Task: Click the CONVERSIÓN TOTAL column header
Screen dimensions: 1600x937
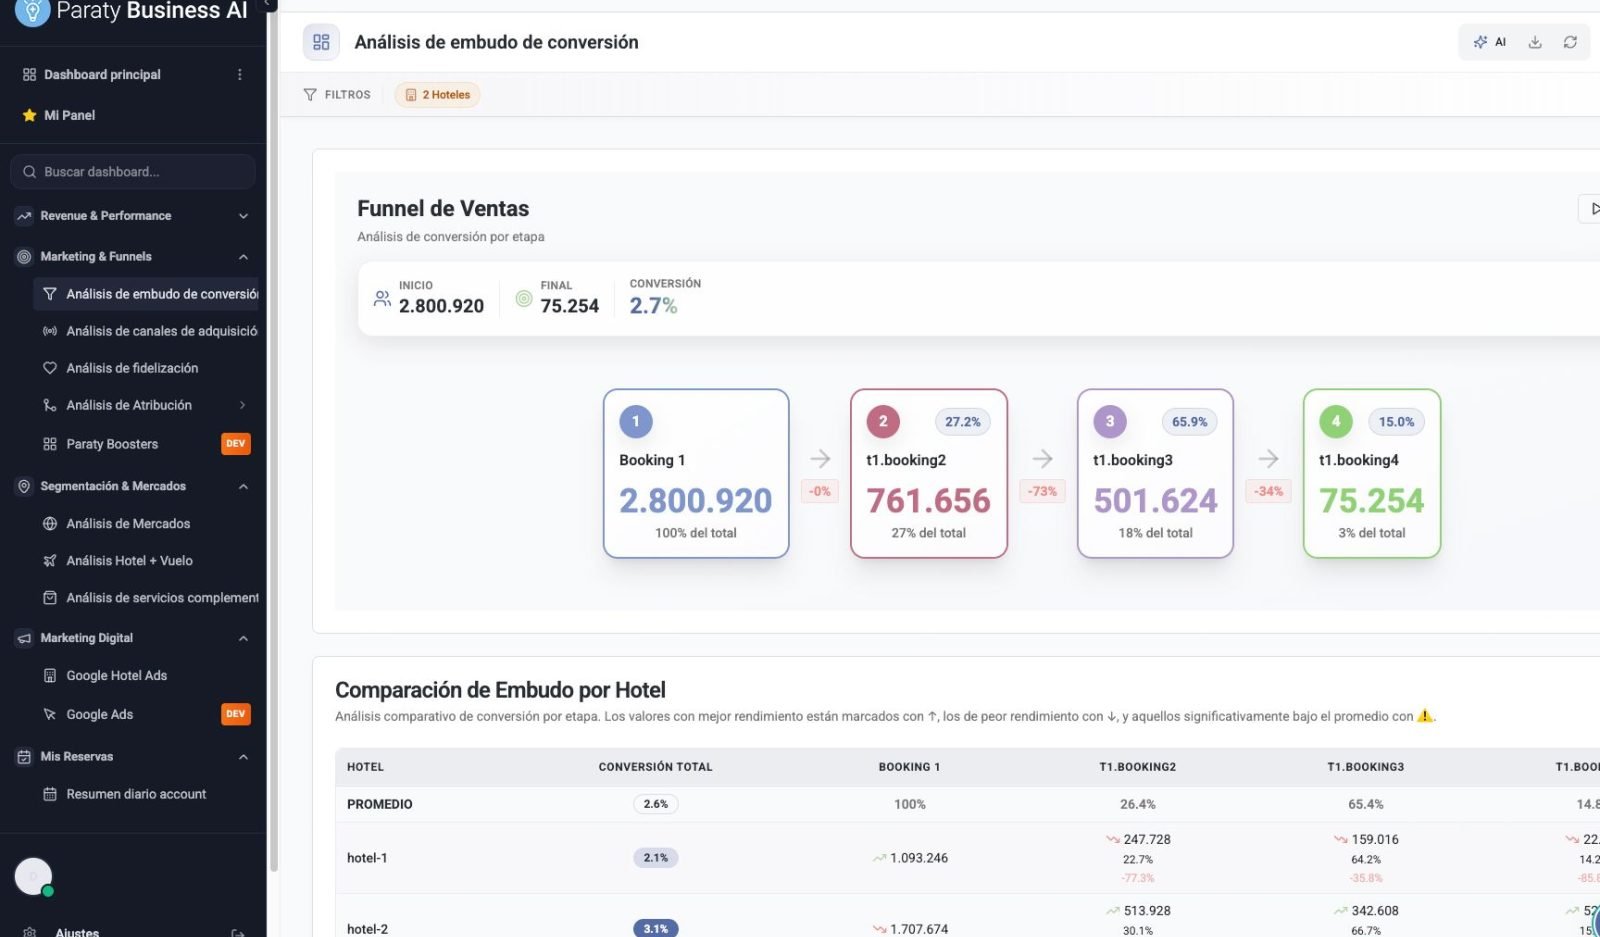Action: point(656,767)
